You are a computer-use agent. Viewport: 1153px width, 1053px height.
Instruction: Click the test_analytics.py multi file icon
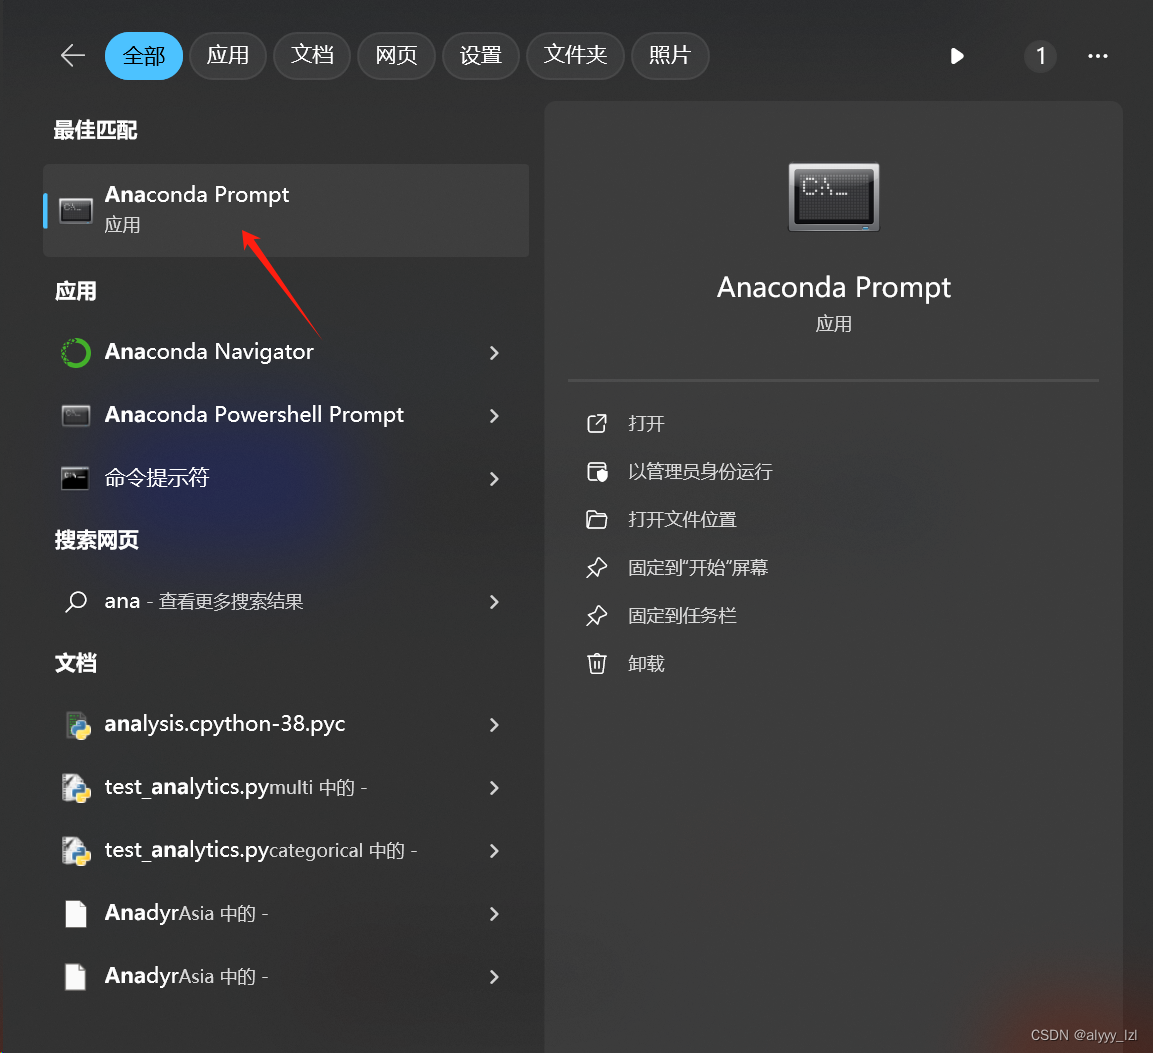point(76,788)
